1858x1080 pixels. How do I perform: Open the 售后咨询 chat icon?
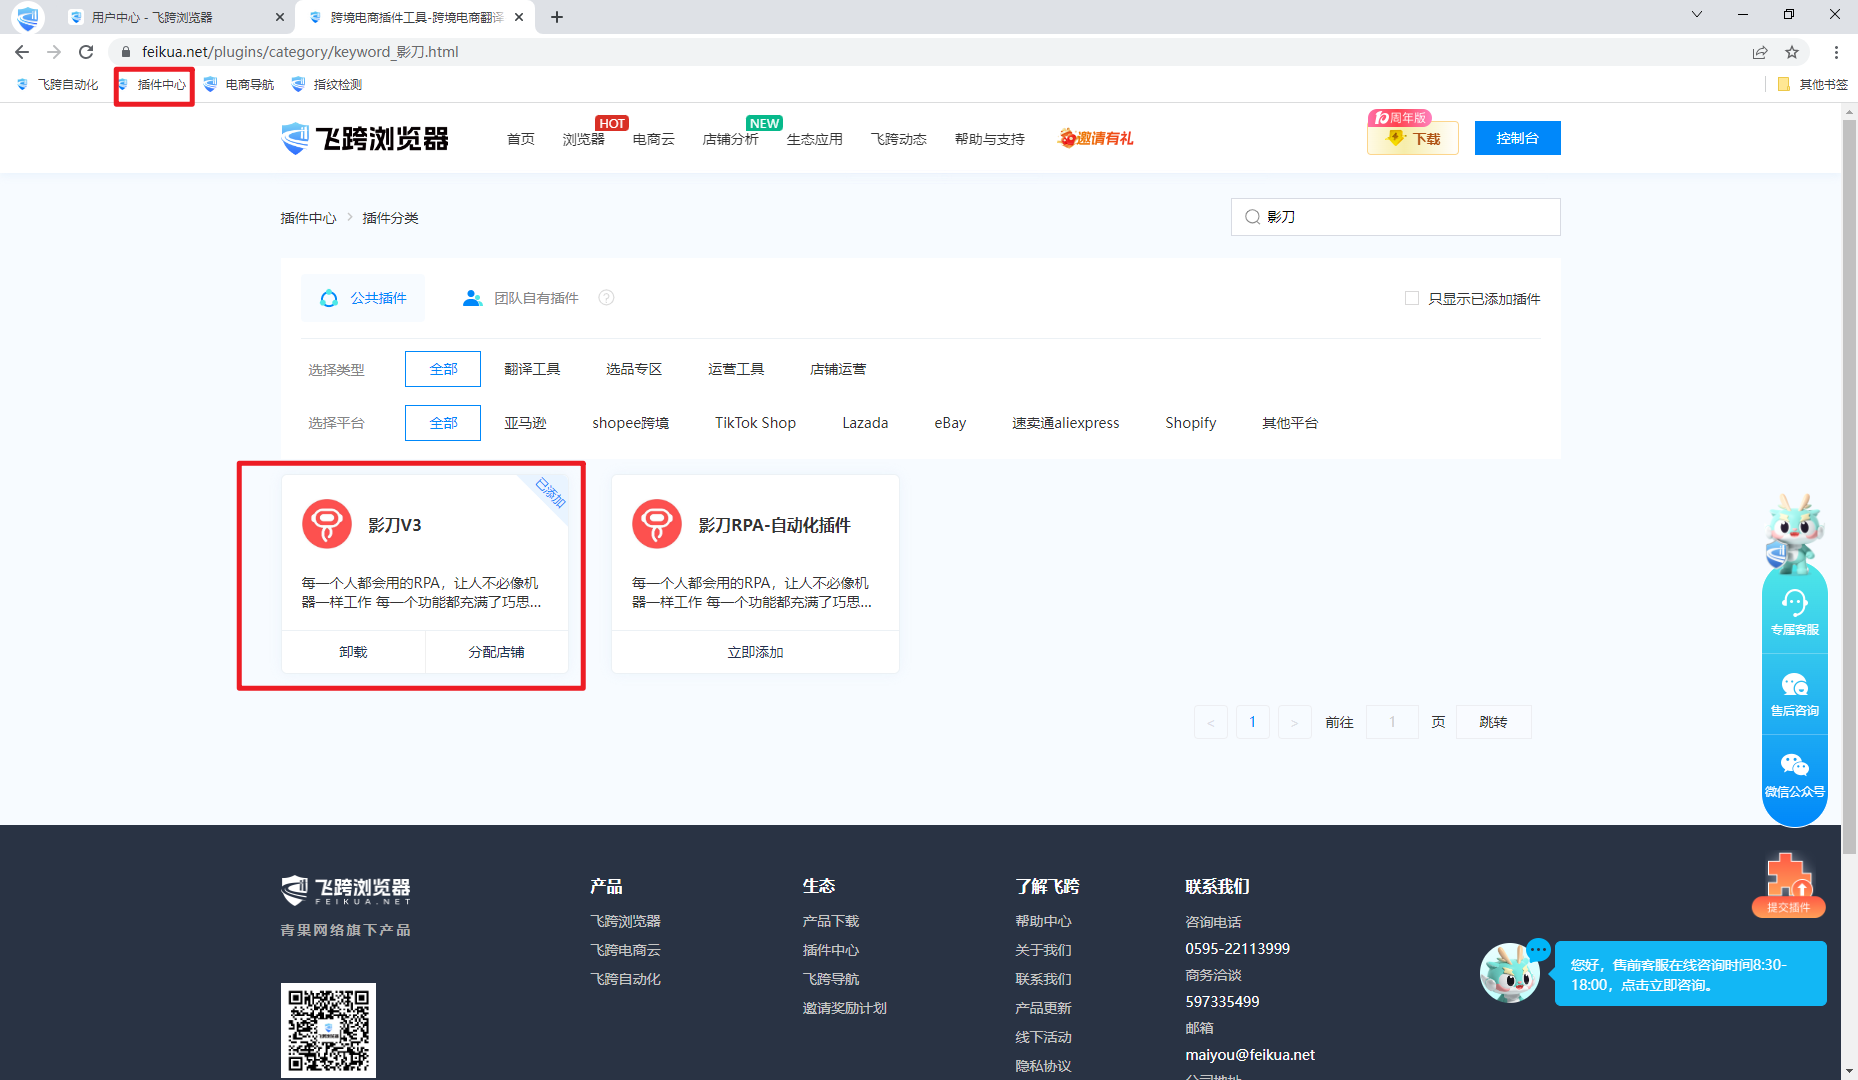[x=1794, y=685]
